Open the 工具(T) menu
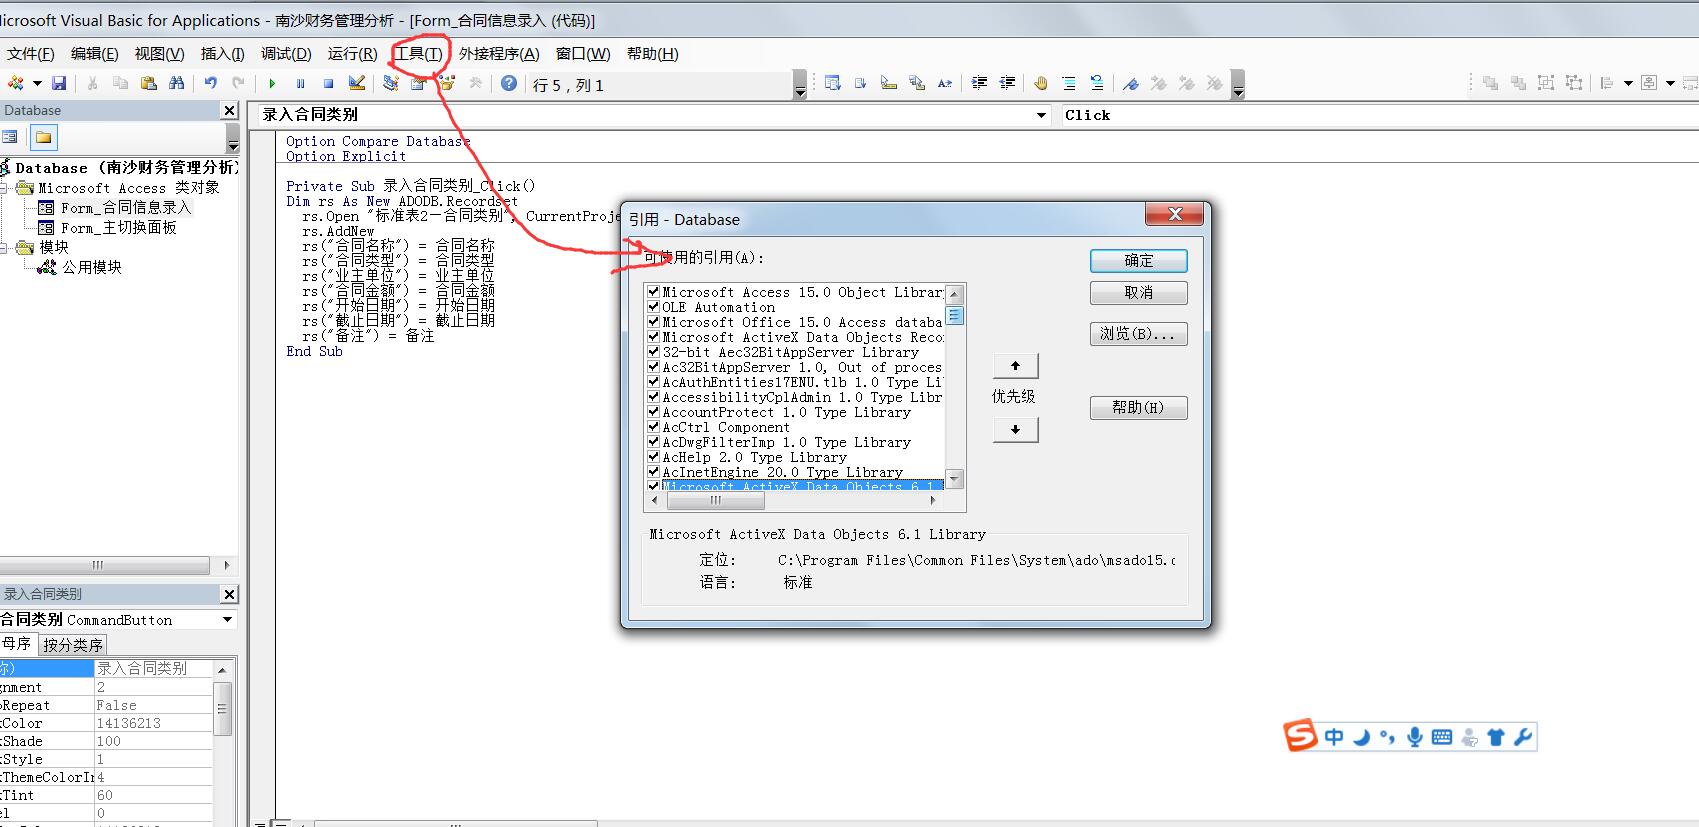This screenshot has width=1699, height=827. [x=418, y=54]
